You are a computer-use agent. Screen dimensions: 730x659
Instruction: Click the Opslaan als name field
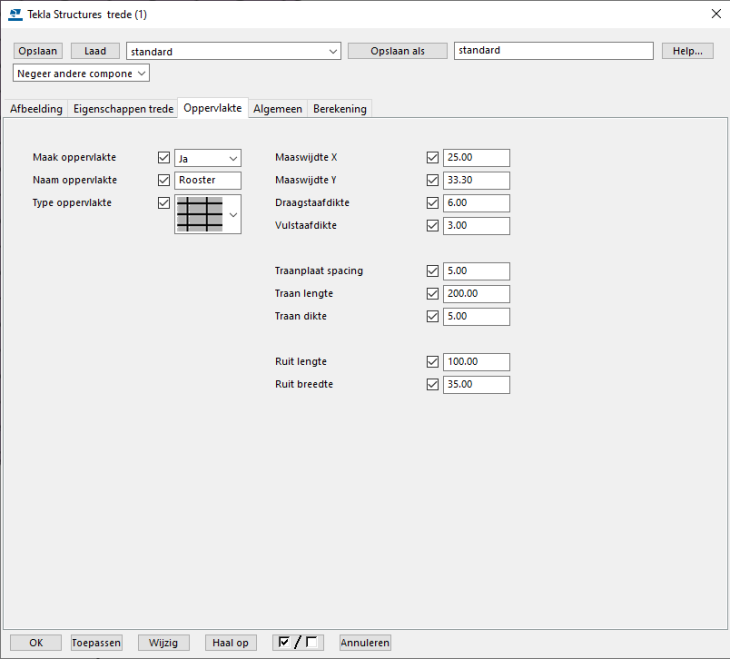point(554,51)
